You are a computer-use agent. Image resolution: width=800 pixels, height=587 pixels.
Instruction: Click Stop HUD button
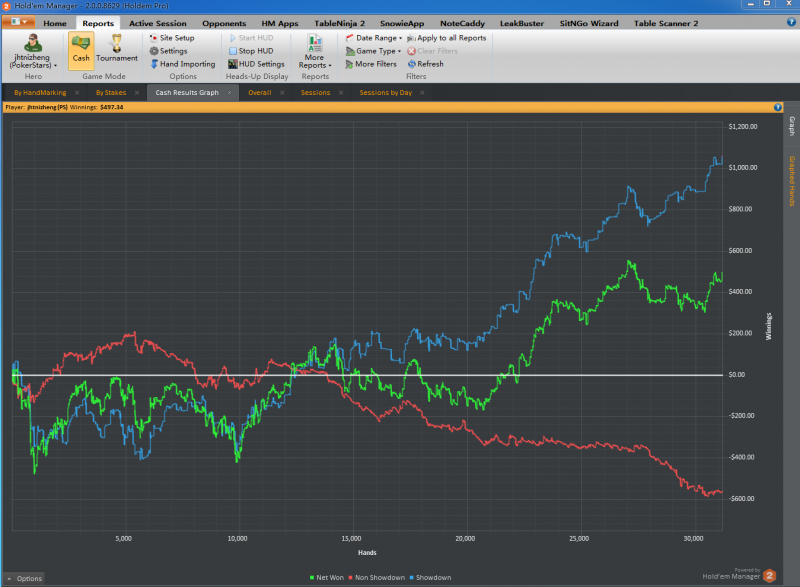tap(254, 51)
